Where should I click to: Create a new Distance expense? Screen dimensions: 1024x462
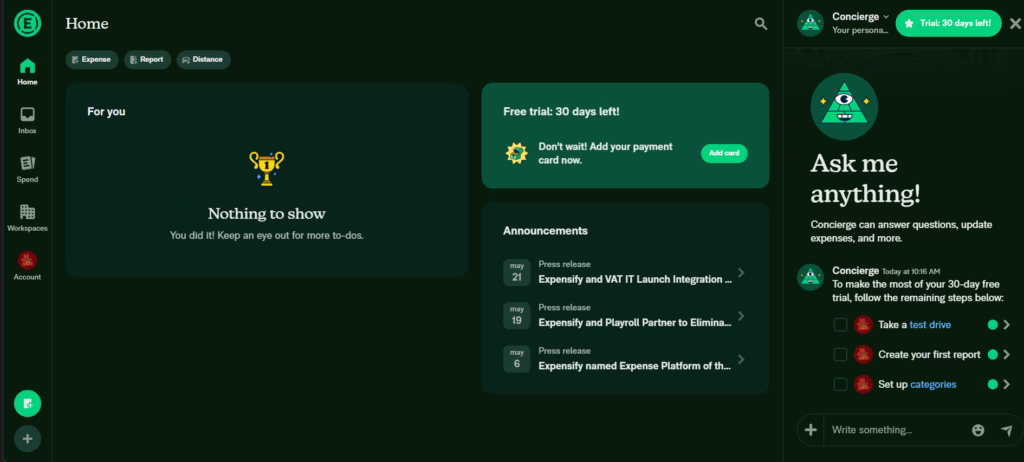coord(203,59)
